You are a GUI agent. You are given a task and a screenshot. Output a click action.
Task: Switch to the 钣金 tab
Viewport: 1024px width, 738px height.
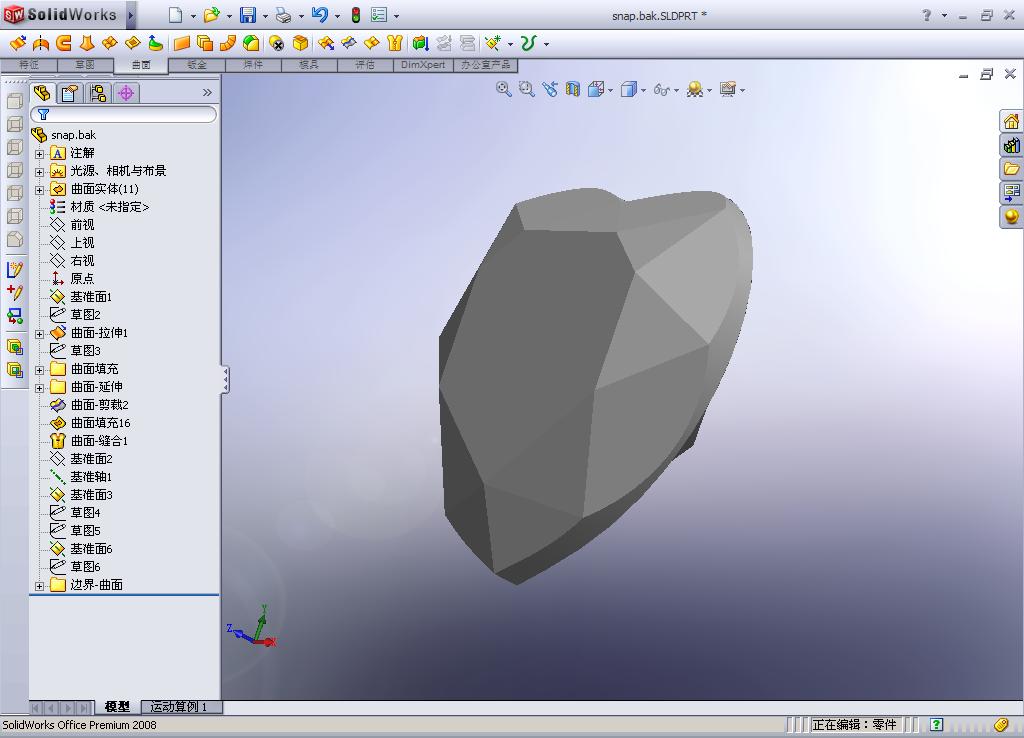coord(197,65)
